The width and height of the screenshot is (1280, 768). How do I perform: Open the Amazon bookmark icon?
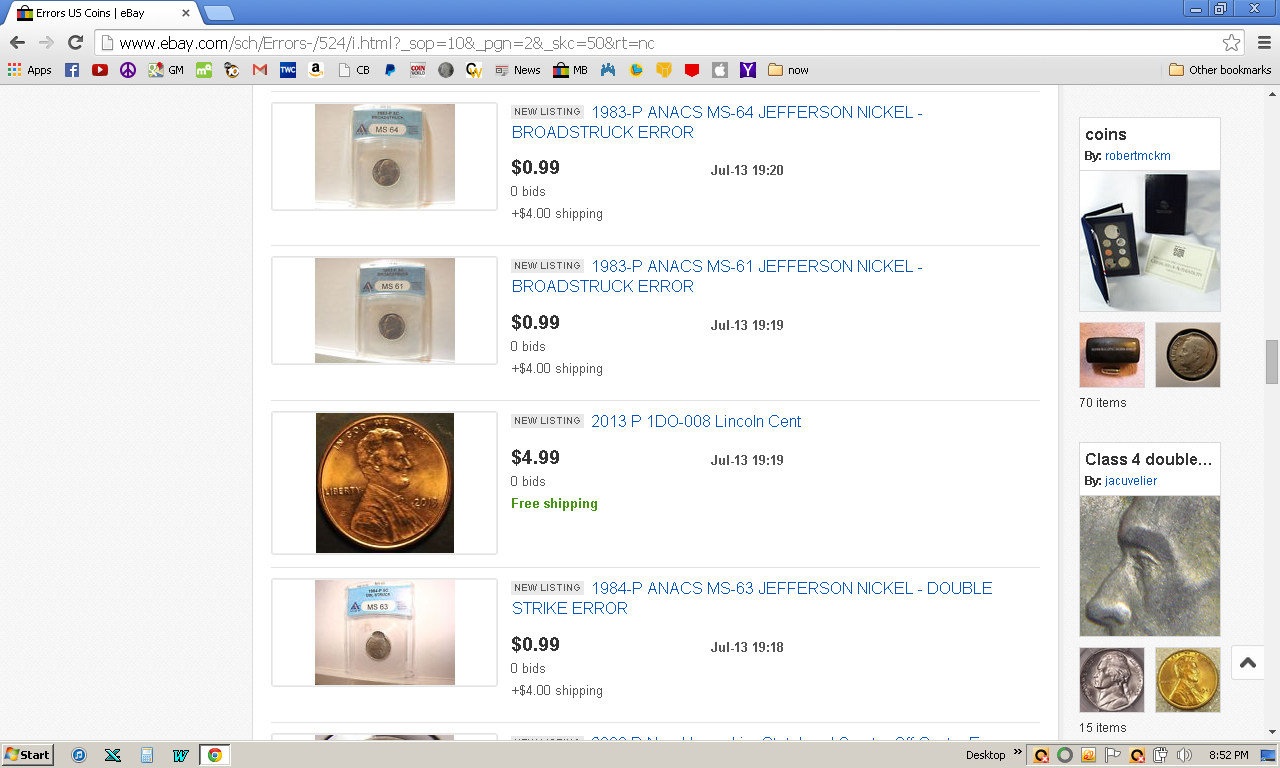(316, 70)
